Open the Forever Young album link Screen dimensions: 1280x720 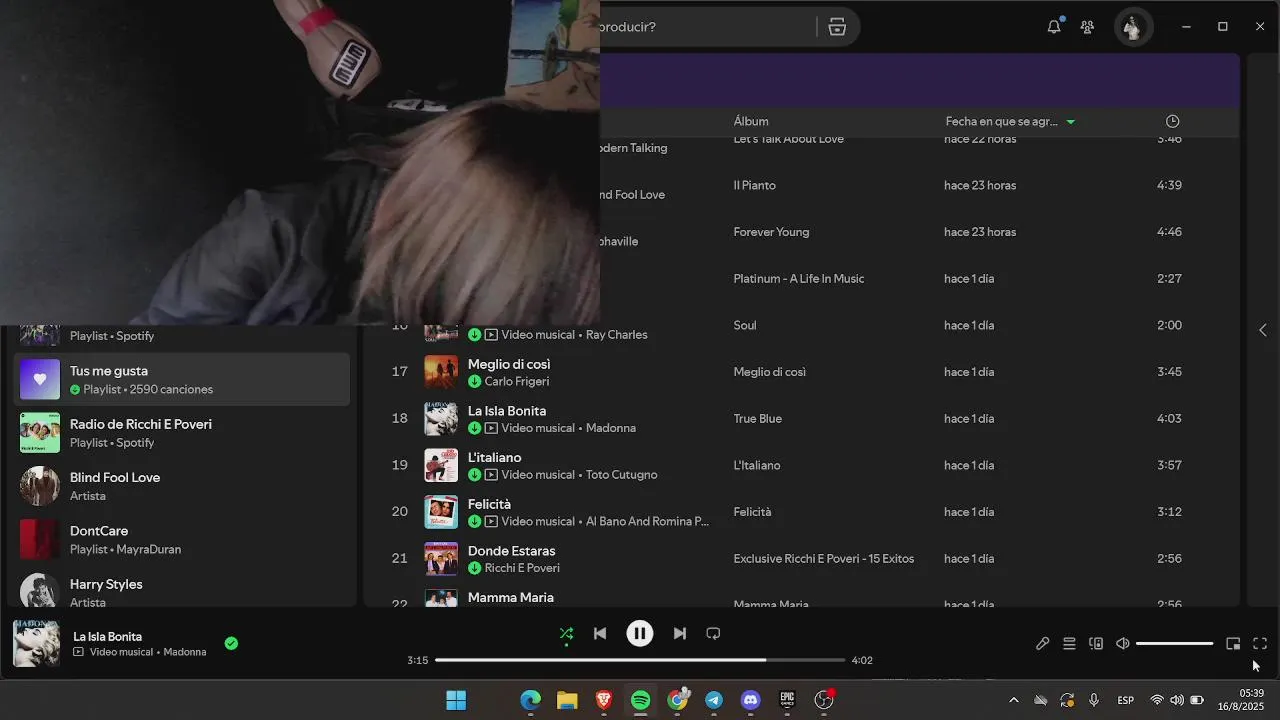[771, 232]
